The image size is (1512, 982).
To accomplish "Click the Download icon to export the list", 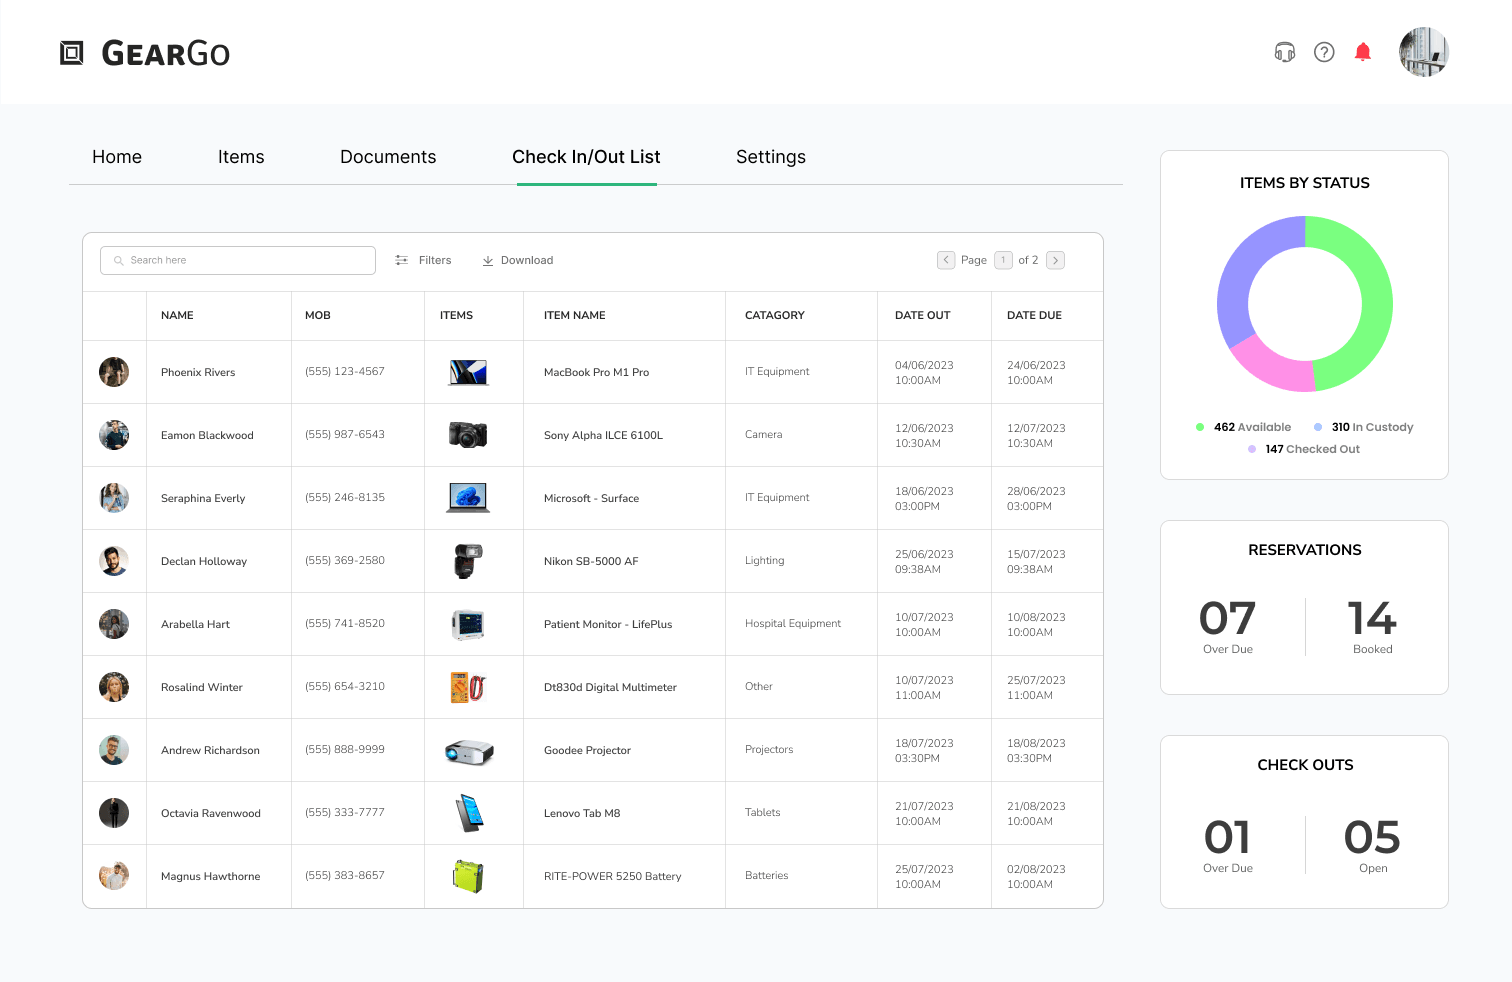I will pyautogui.click(x=488, y=260).
